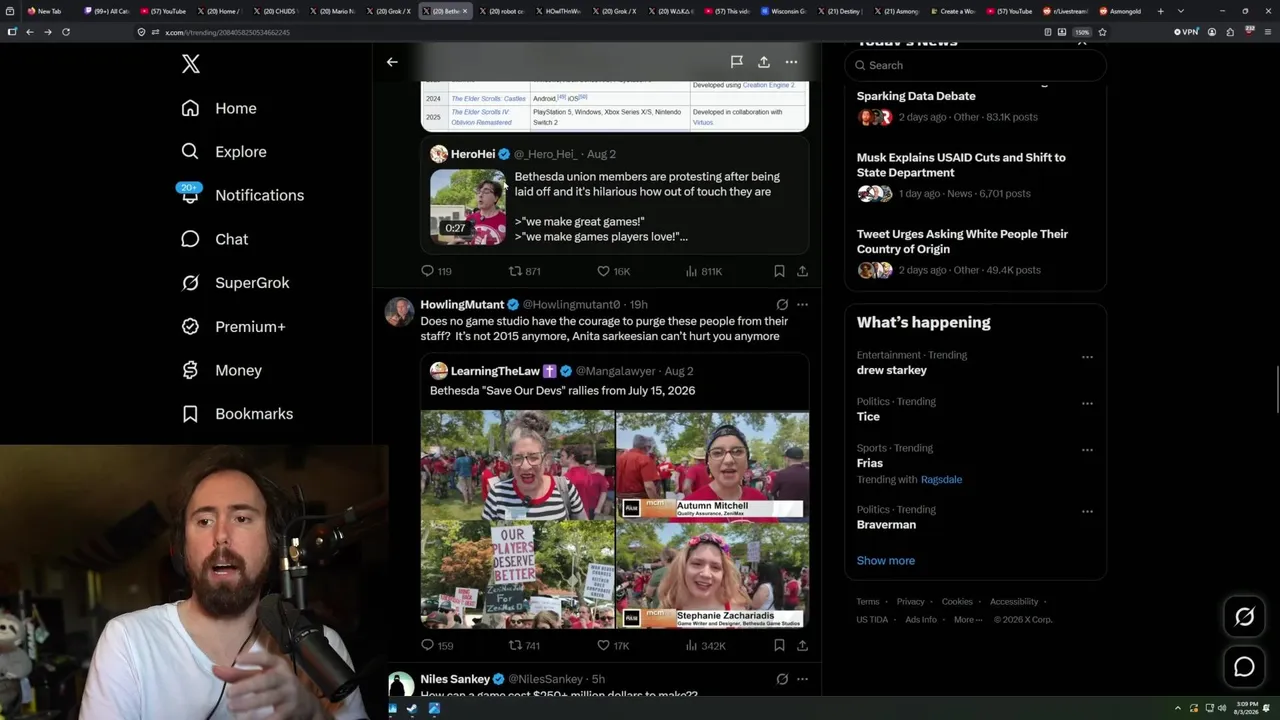This screenshot has height=720, width=1280.
Task: View analytics for the 342K-views post
Action: 705,646
